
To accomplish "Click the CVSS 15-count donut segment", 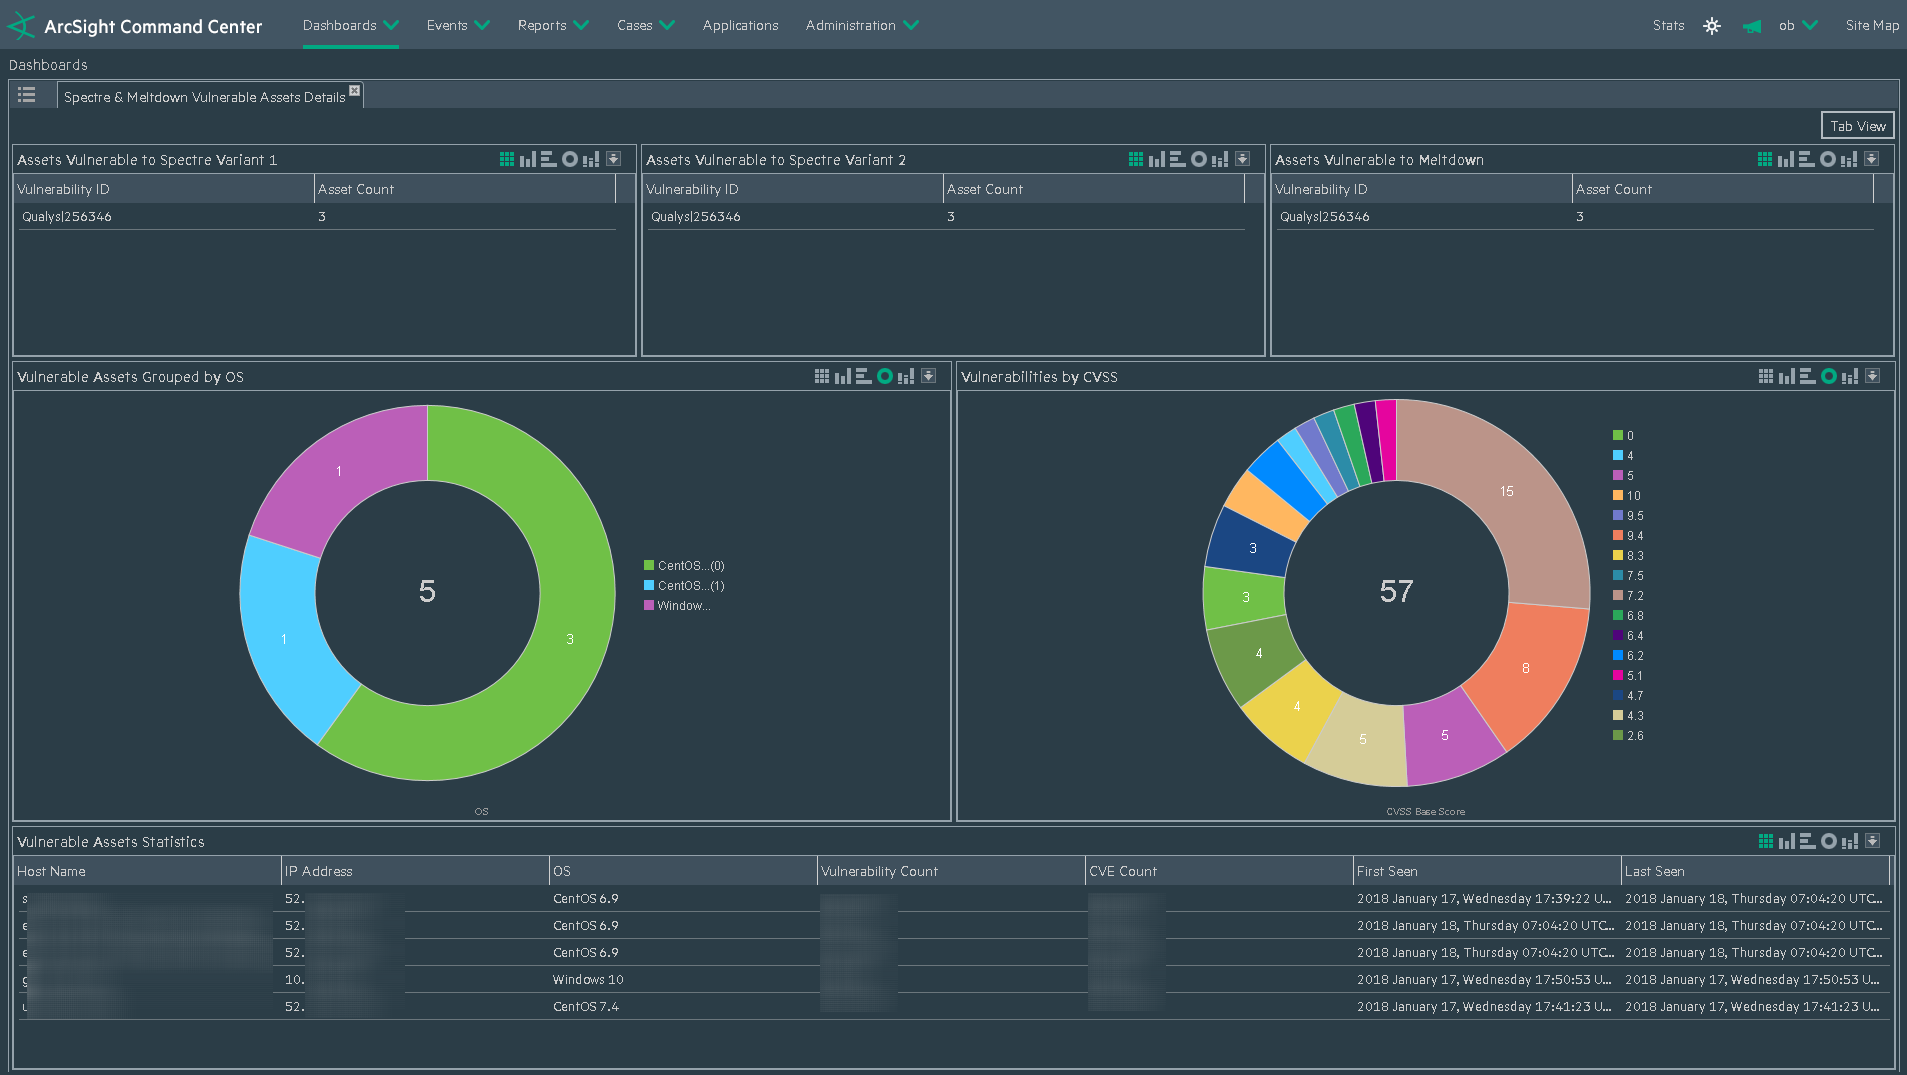I will click(1505, 492).
